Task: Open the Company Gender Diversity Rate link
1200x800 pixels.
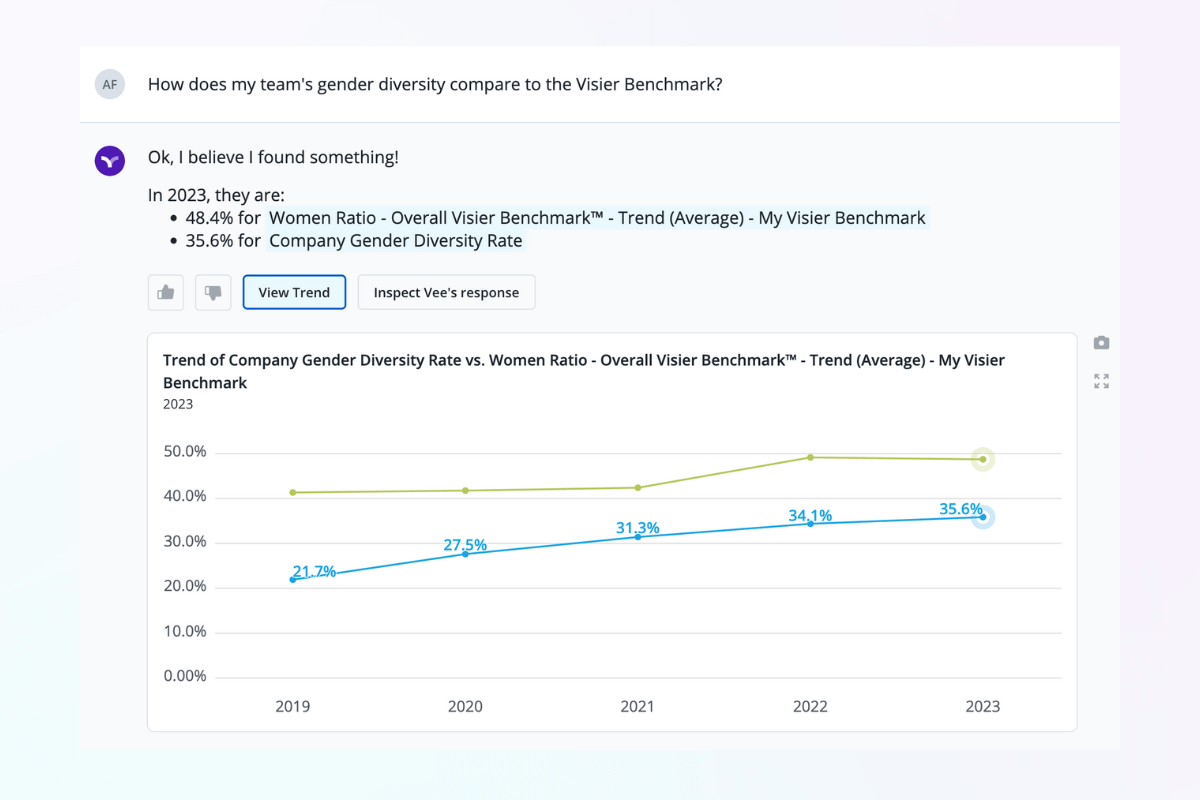Action: (x=396, y=241)
